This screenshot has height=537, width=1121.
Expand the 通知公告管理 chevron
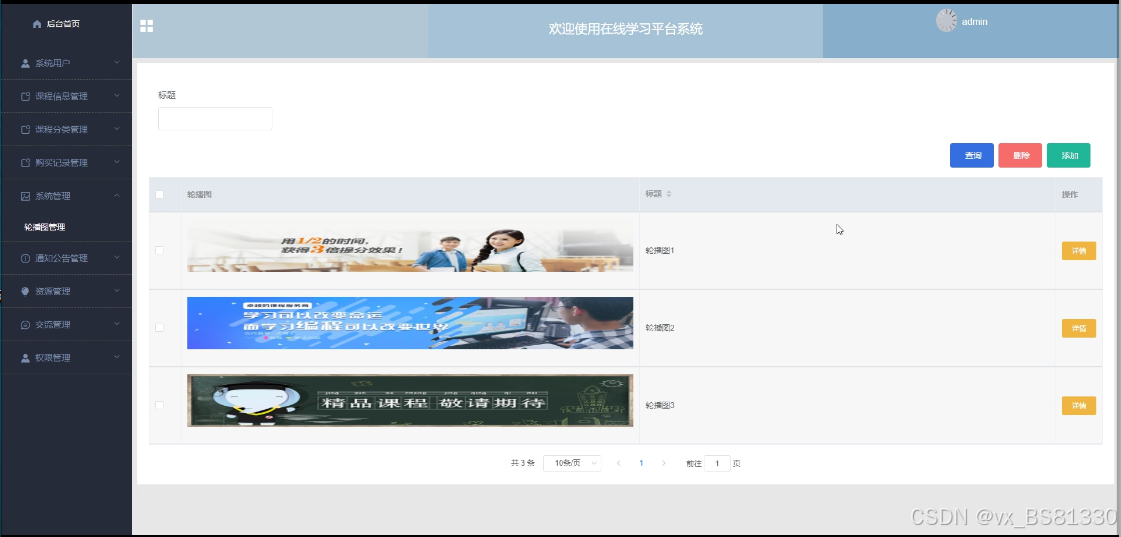[x=117, y=257]
